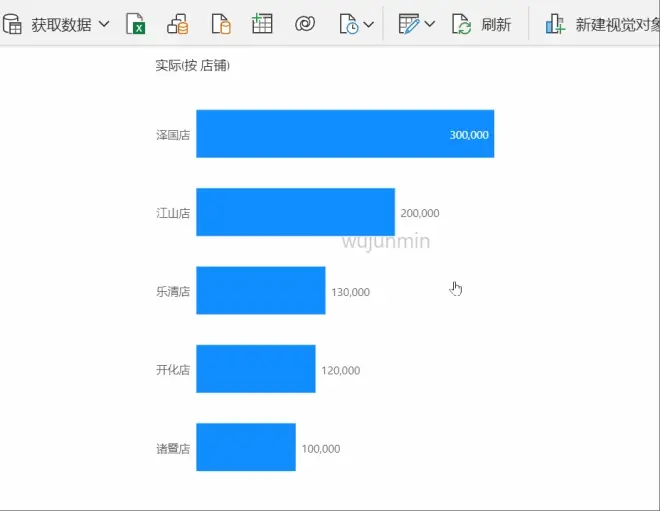660x511 pixels.
Task: Click the 300,000 data label
Action: coord(469,135)
